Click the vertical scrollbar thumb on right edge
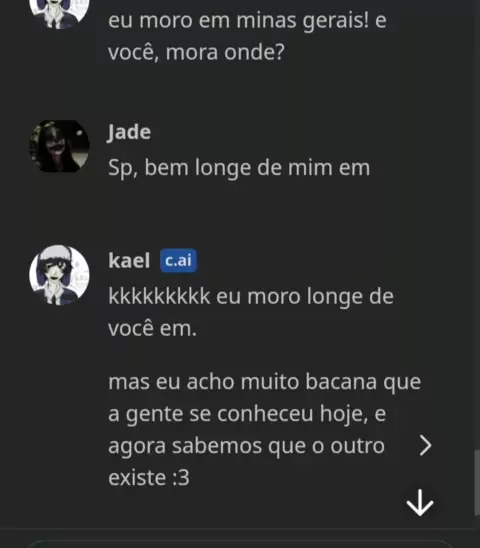 point(477,483)
